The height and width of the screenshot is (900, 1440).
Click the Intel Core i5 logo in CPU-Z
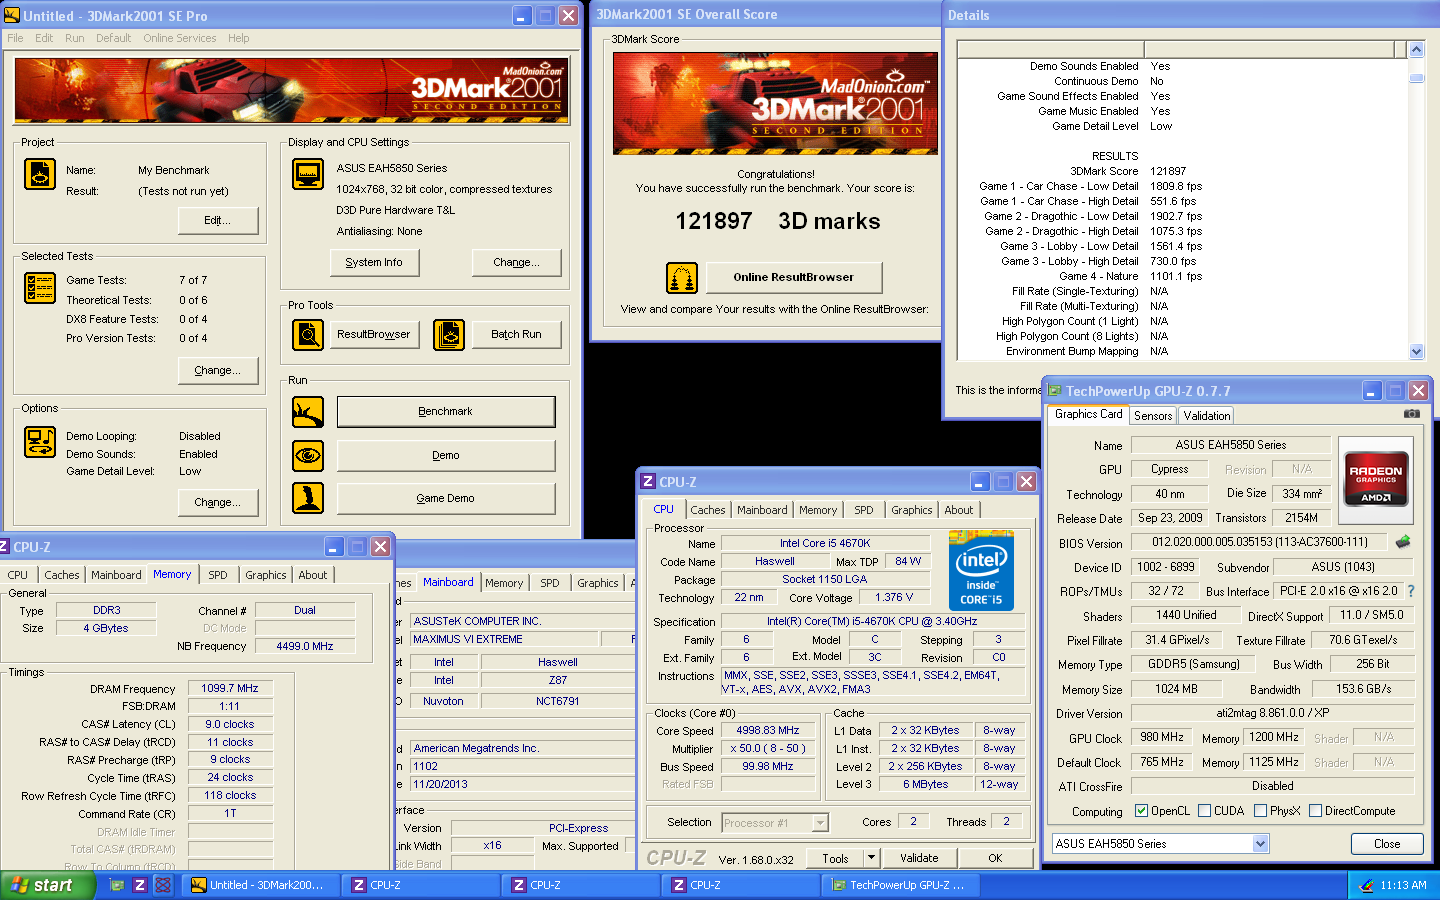(x=981, y=570)
